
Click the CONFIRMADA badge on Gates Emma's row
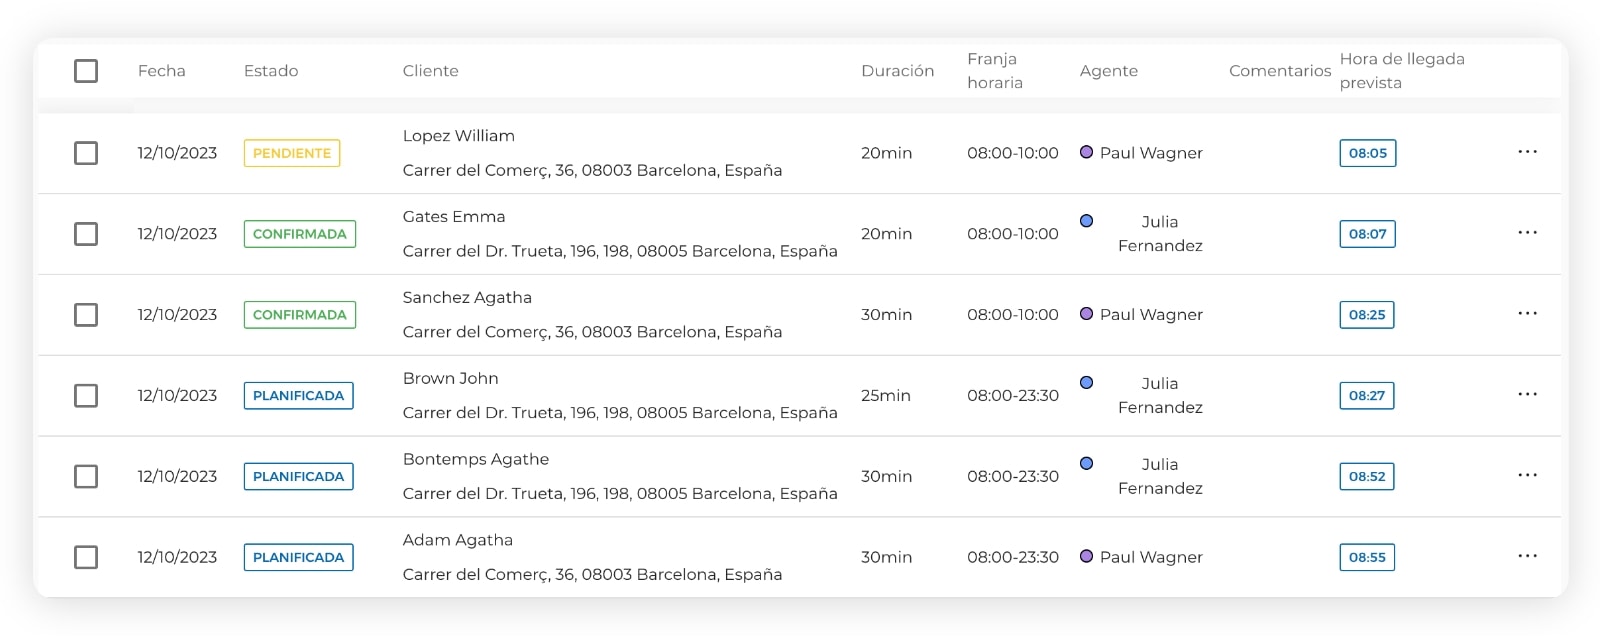tap(299, 233)
